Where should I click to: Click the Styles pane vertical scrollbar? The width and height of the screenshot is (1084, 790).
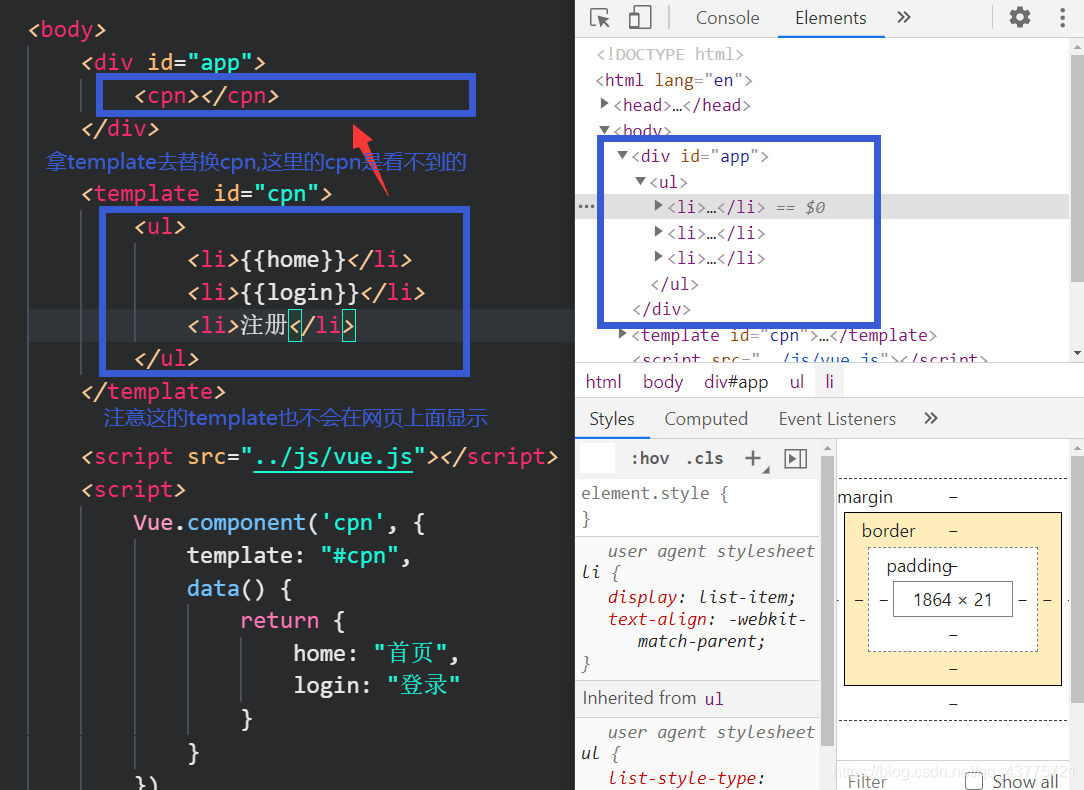[828, 601]
